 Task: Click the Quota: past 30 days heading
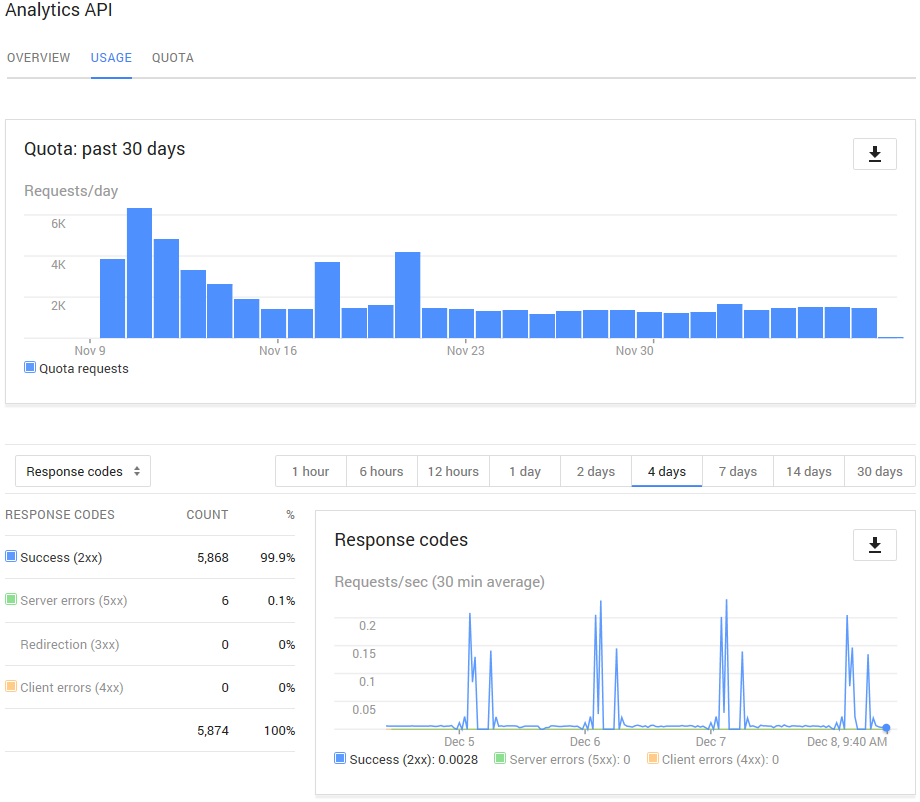pos(104,149)
